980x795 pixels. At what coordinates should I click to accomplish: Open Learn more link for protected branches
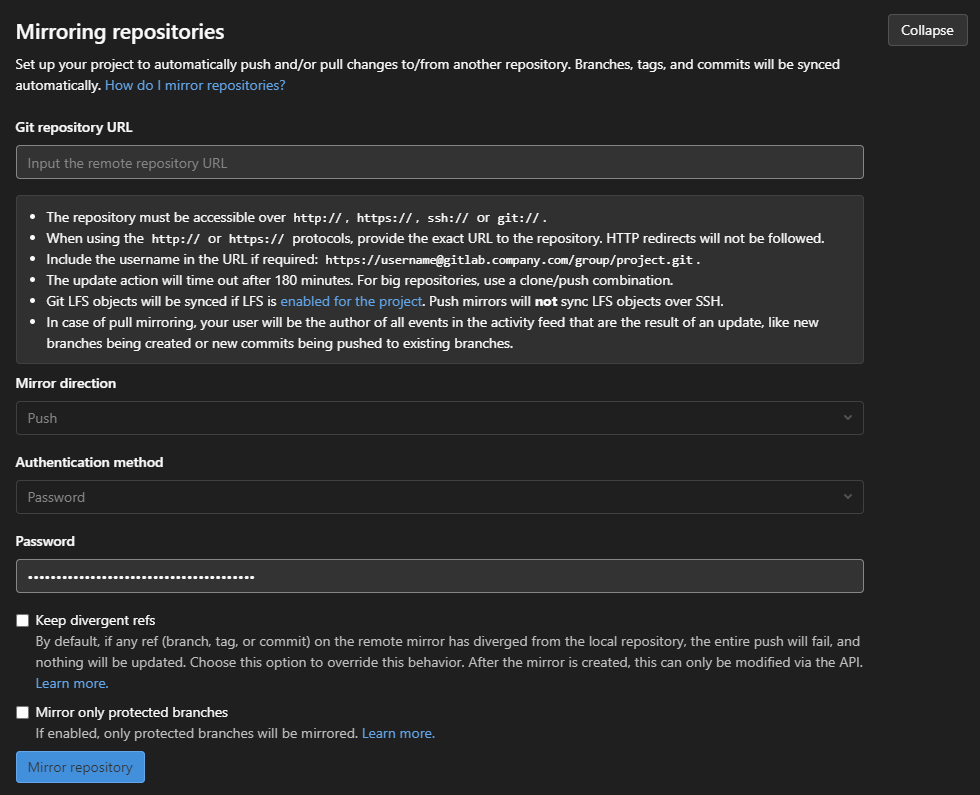pyautogui.click(x=398, y=733)
